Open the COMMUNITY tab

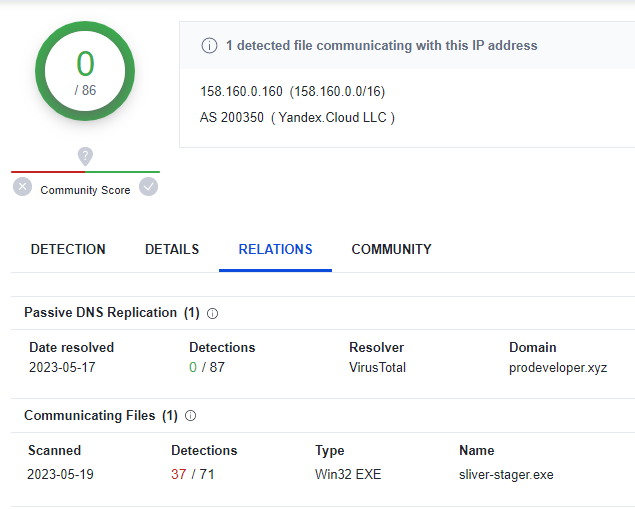392,249
